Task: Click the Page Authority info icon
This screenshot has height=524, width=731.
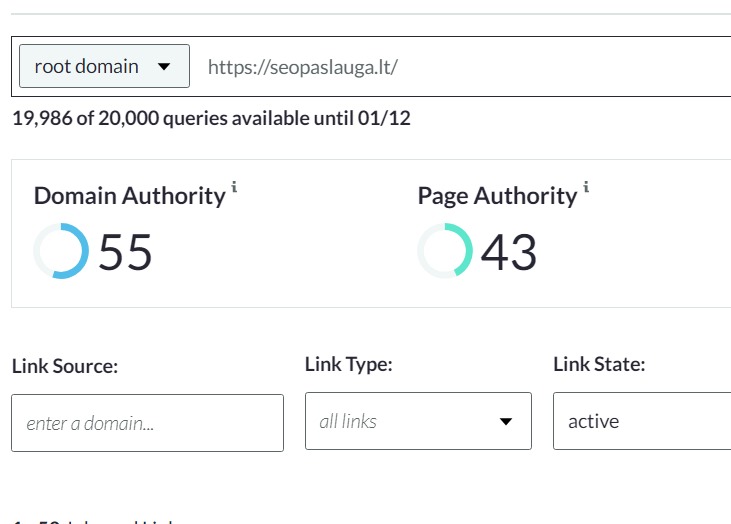Action: coord(586,186)
